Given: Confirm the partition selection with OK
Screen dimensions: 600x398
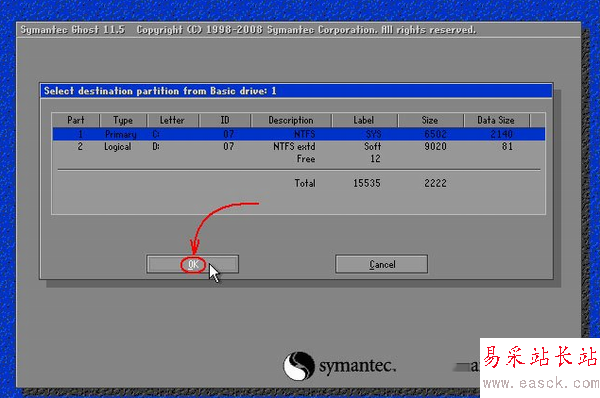Looking at the screenshot, I should click(192, 264).
